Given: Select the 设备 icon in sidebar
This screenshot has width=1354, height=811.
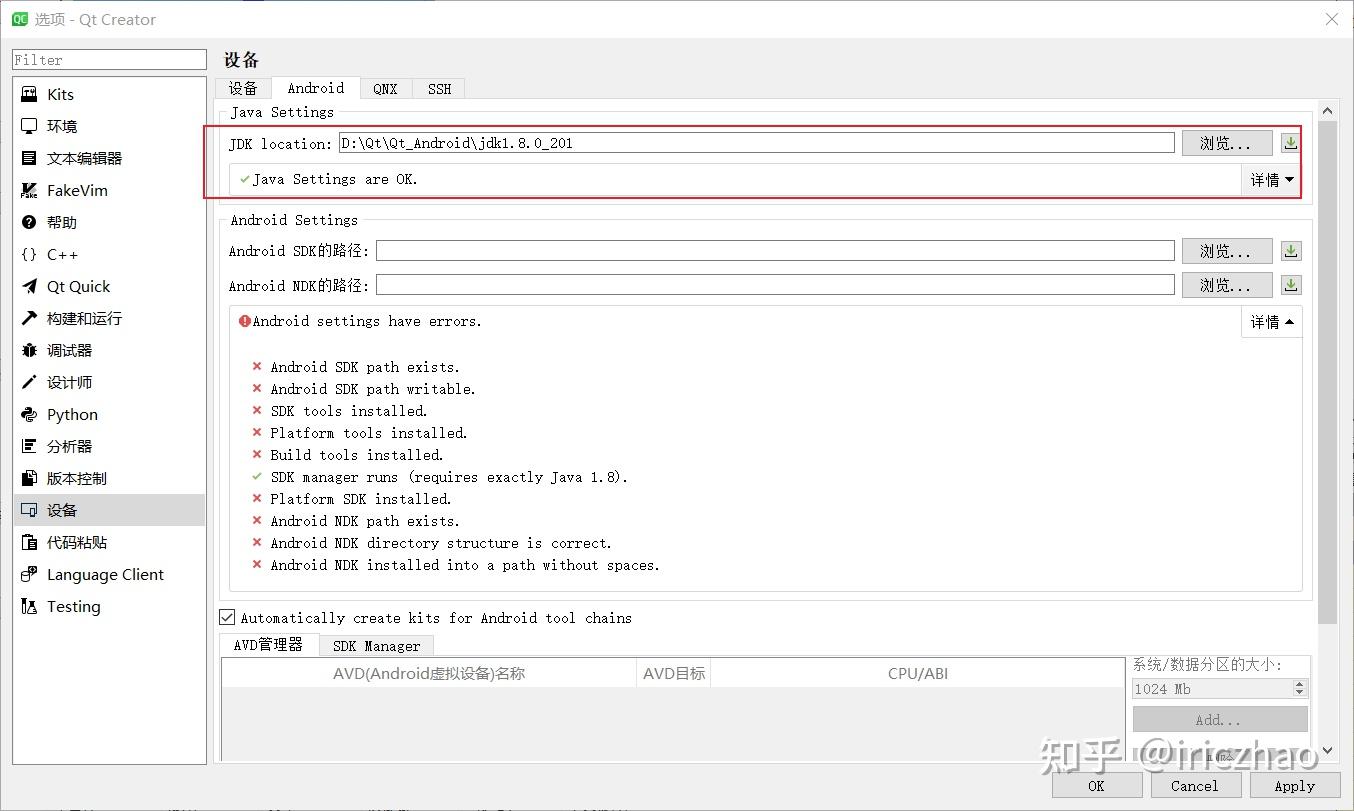Looking at the screenshot, I should pyautogui.click(x=29, y=510).
